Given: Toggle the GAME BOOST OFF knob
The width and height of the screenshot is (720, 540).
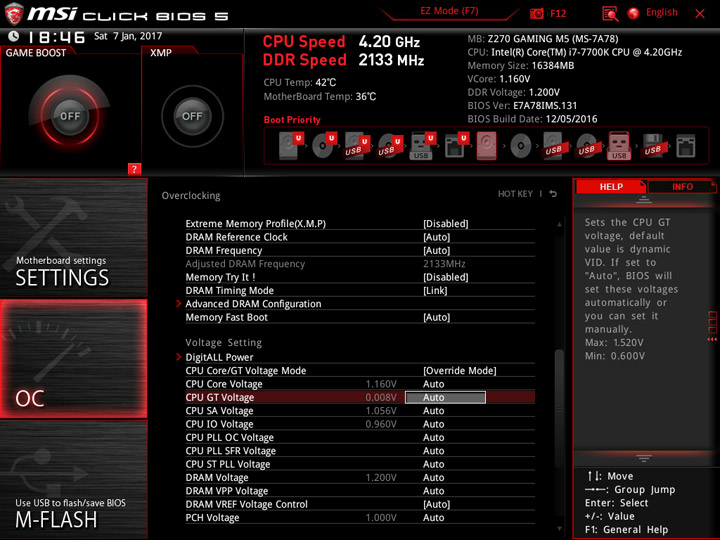Looking at the screenshot, I should 70,116.
